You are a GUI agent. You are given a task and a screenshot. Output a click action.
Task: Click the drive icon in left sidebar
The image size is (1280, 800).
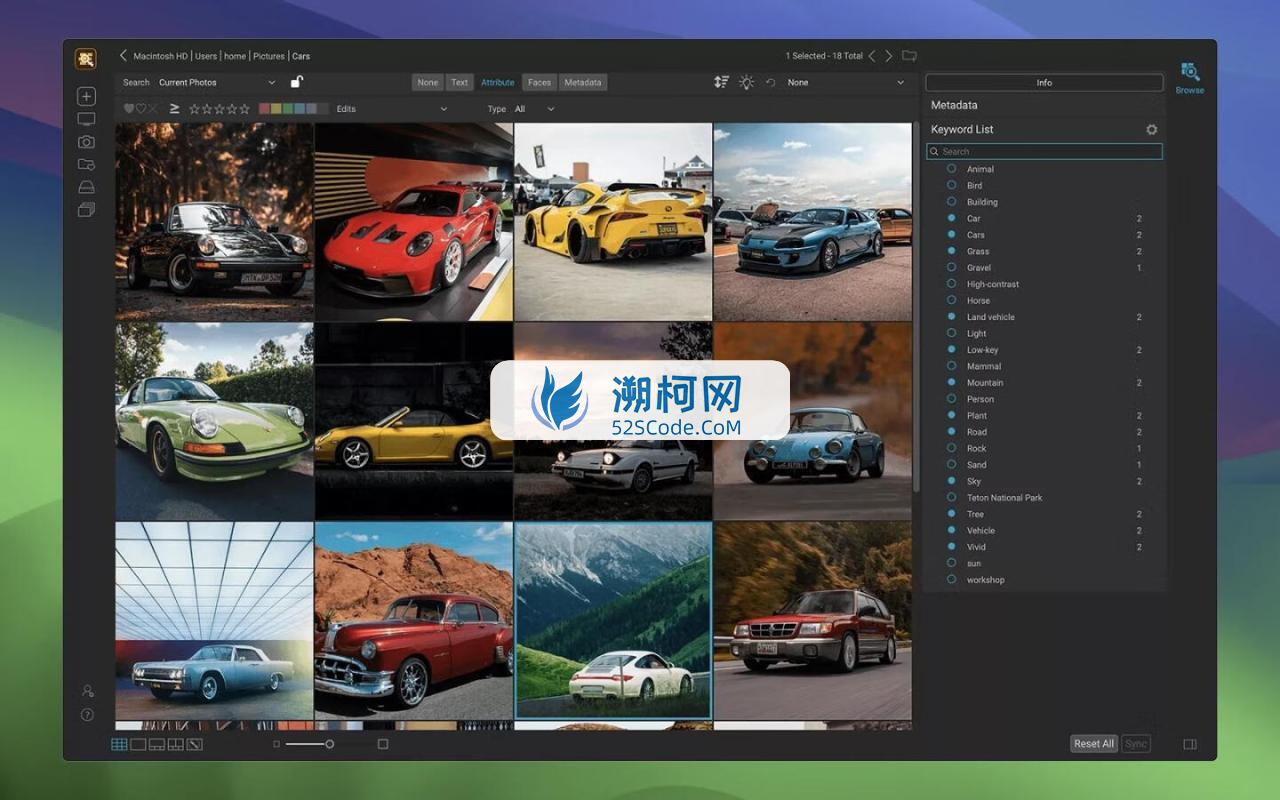[x=86, y=187]
